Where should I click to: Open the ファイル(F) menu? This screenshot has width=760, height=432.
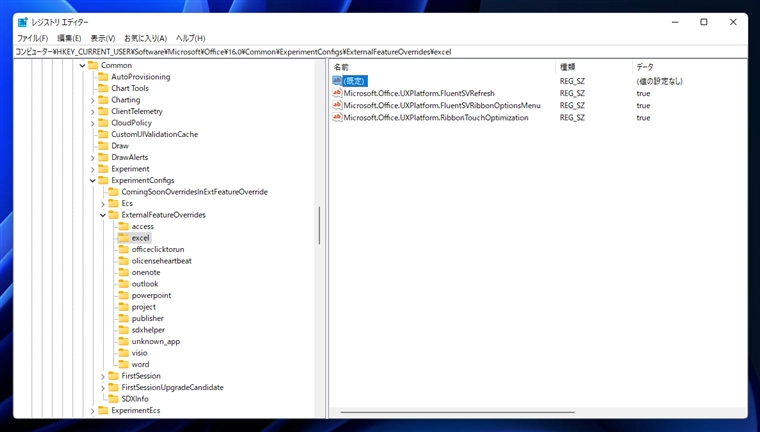(x=32, y=38)
